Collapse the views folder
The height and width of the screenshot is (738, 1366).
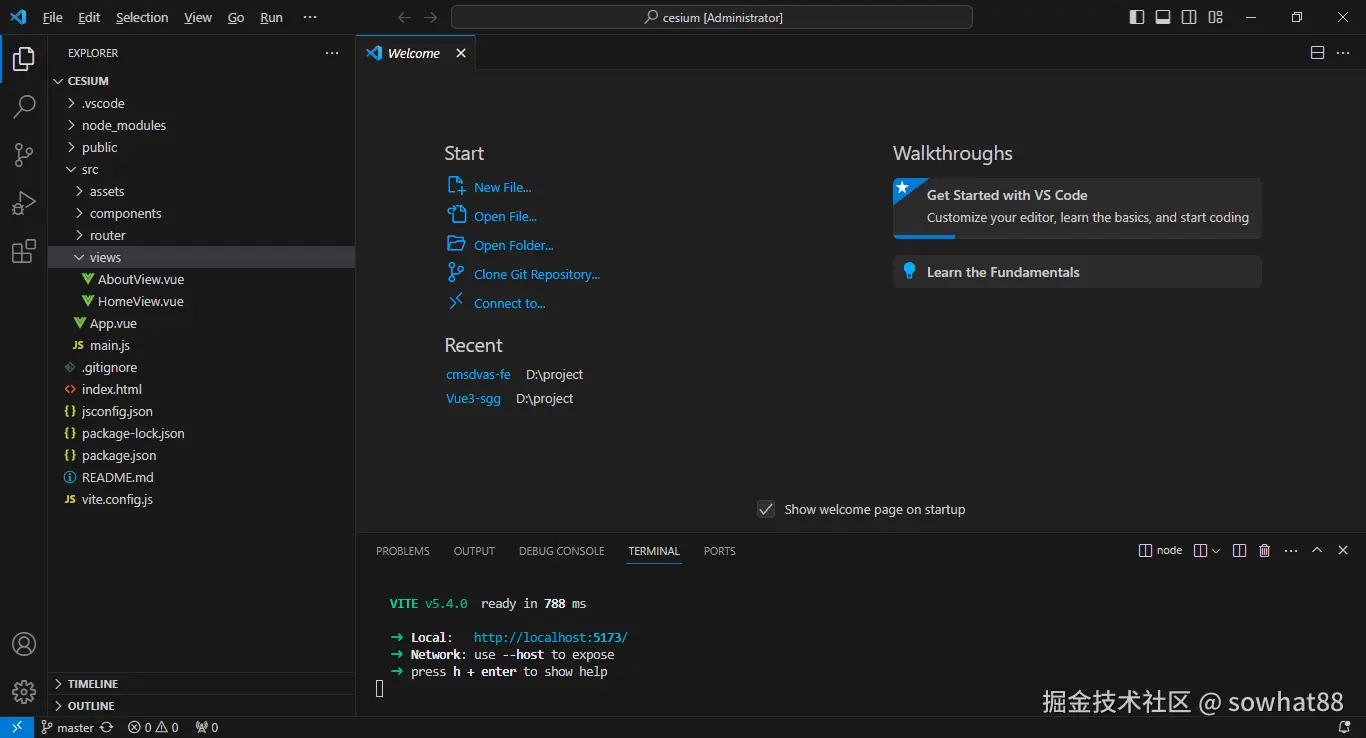pyautogui.click(x=105, y=257)
